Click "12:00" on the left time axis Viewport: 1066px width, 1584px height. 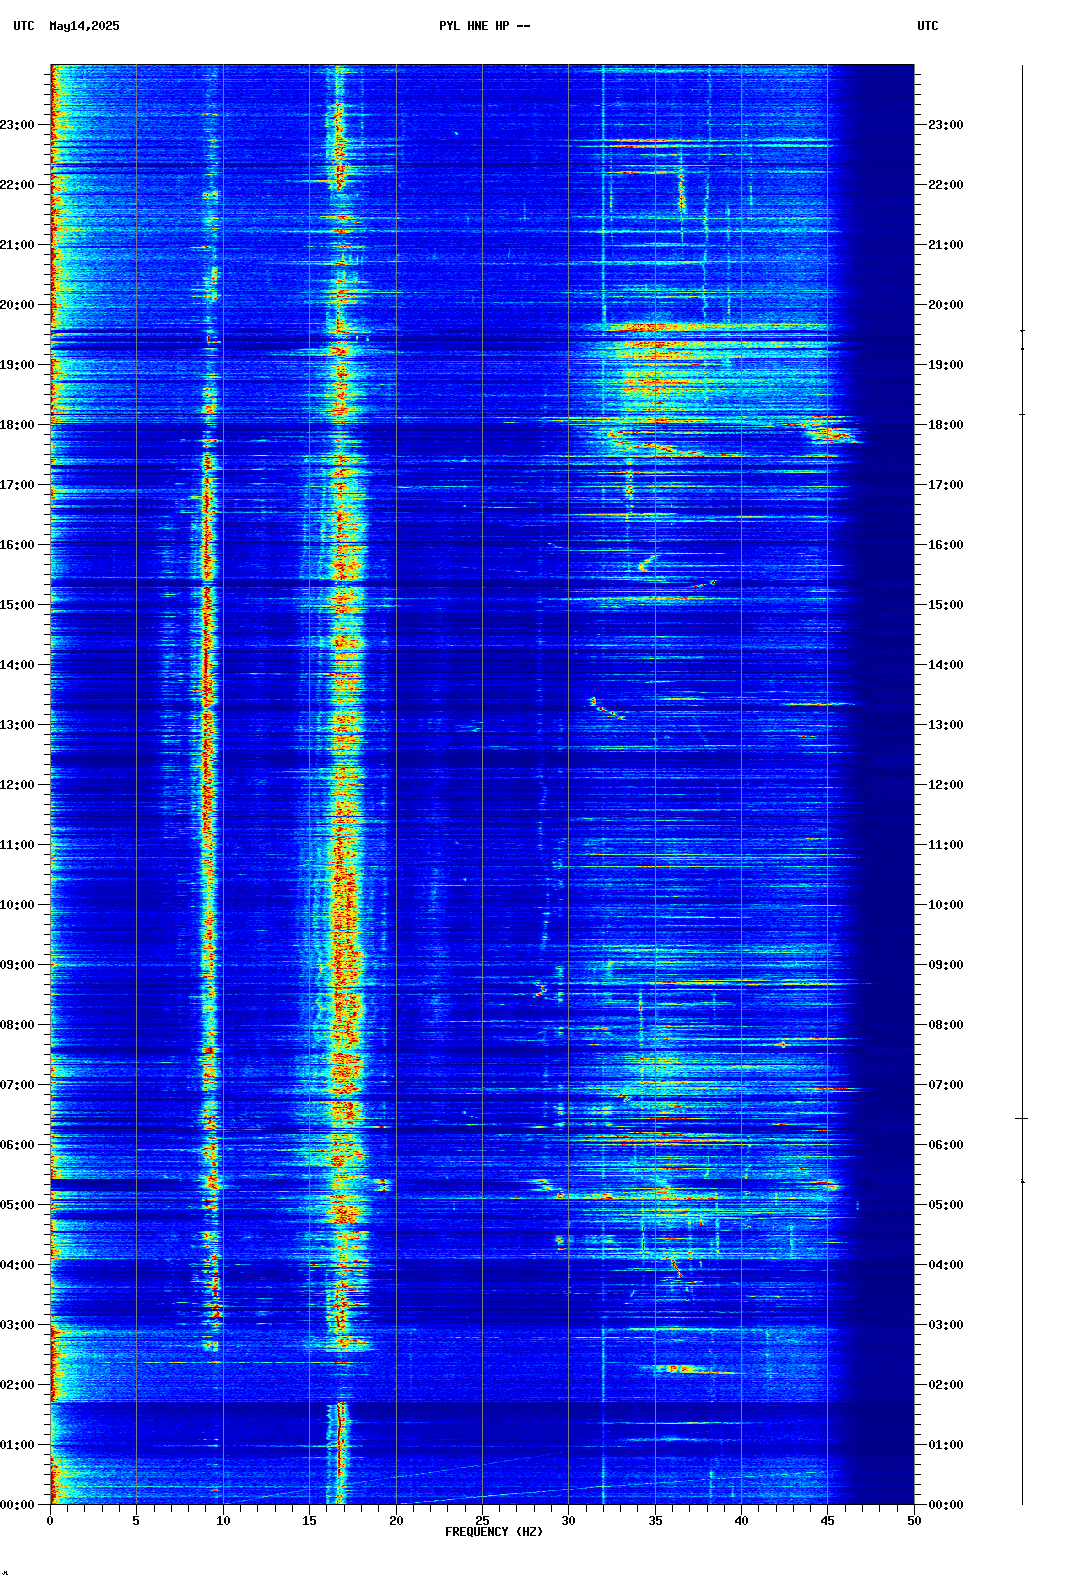17,785
